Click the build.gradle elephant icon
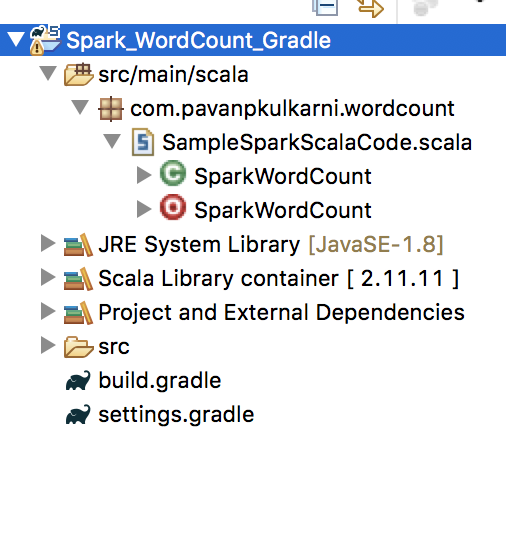The image size is (508, 558). pyautogui.click(x=78, y=381)
